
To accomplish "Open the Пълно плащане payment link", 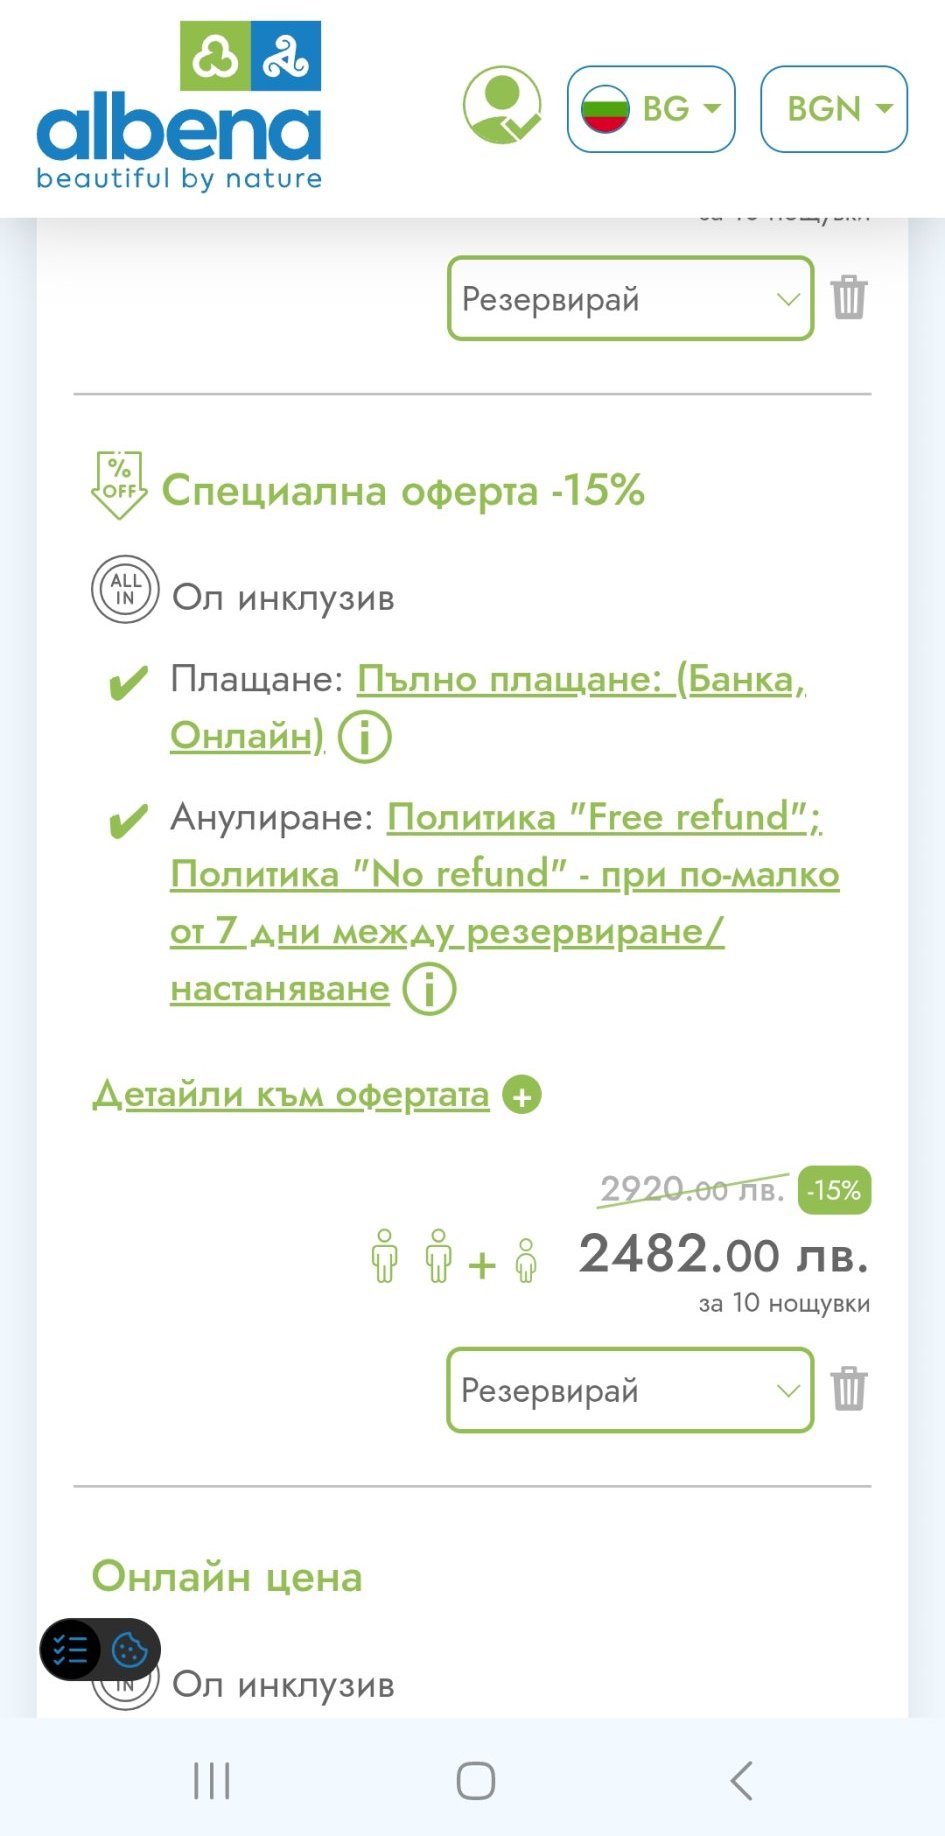I will [x=580, y=680].
